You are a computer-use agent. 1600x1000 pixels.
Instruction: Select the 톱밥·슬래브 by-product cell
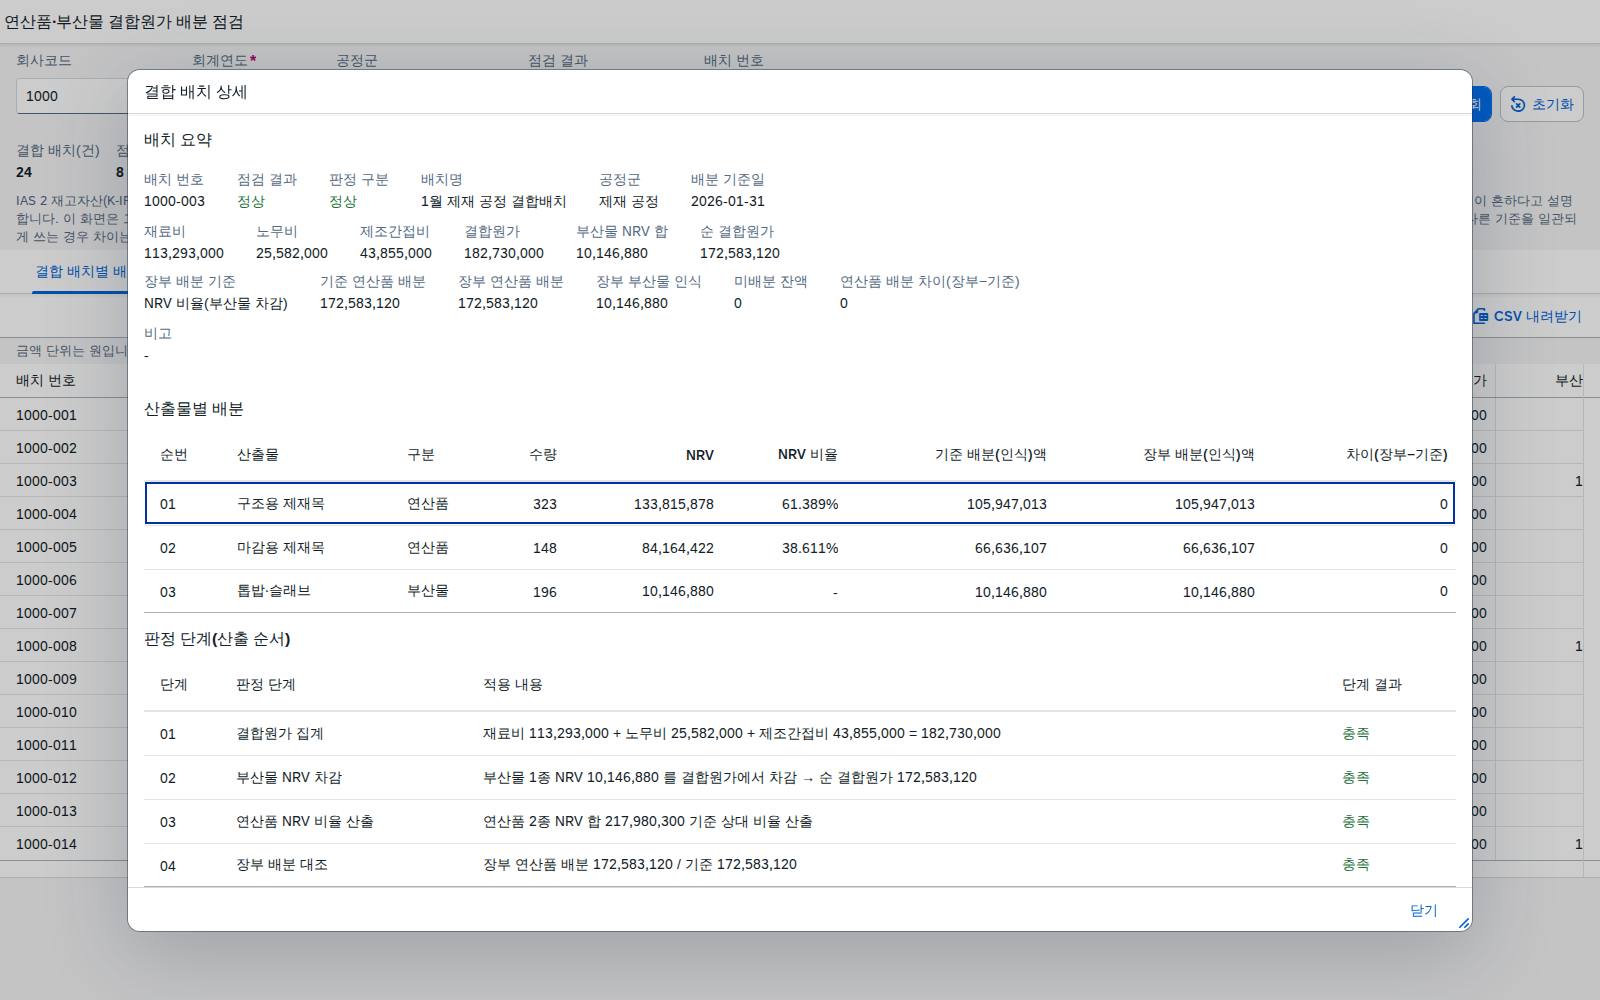[x=274, y=591]
